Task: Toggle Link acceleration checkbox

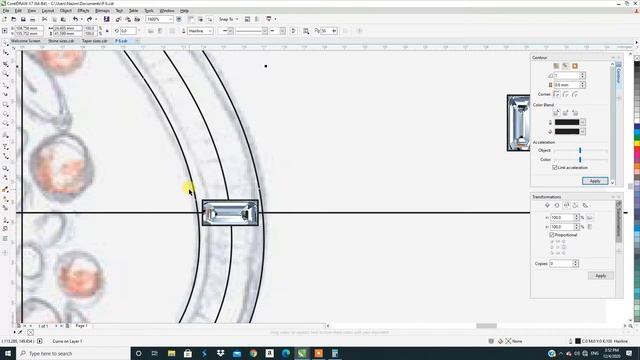Action: click(x=555, y=167)
